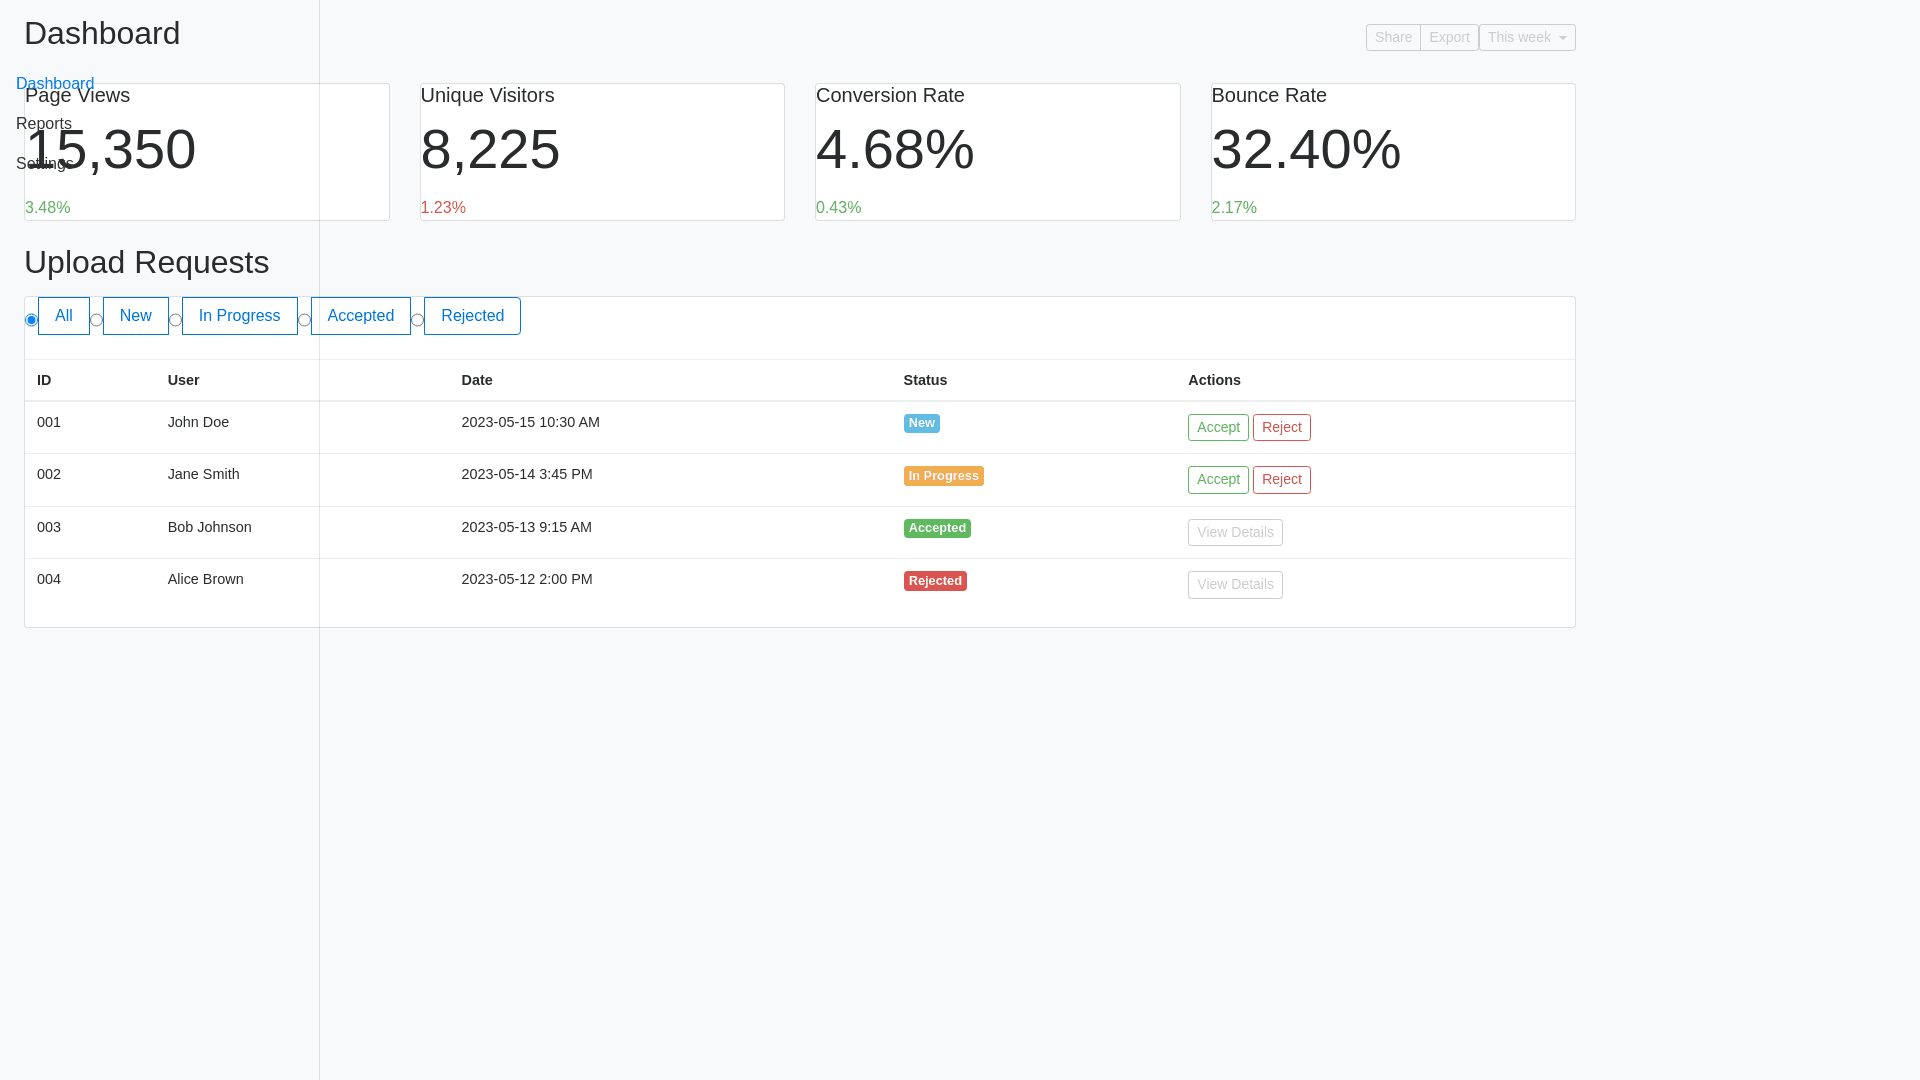
Task: Pick the Rejected filter radio button
Action: (418, 320)
